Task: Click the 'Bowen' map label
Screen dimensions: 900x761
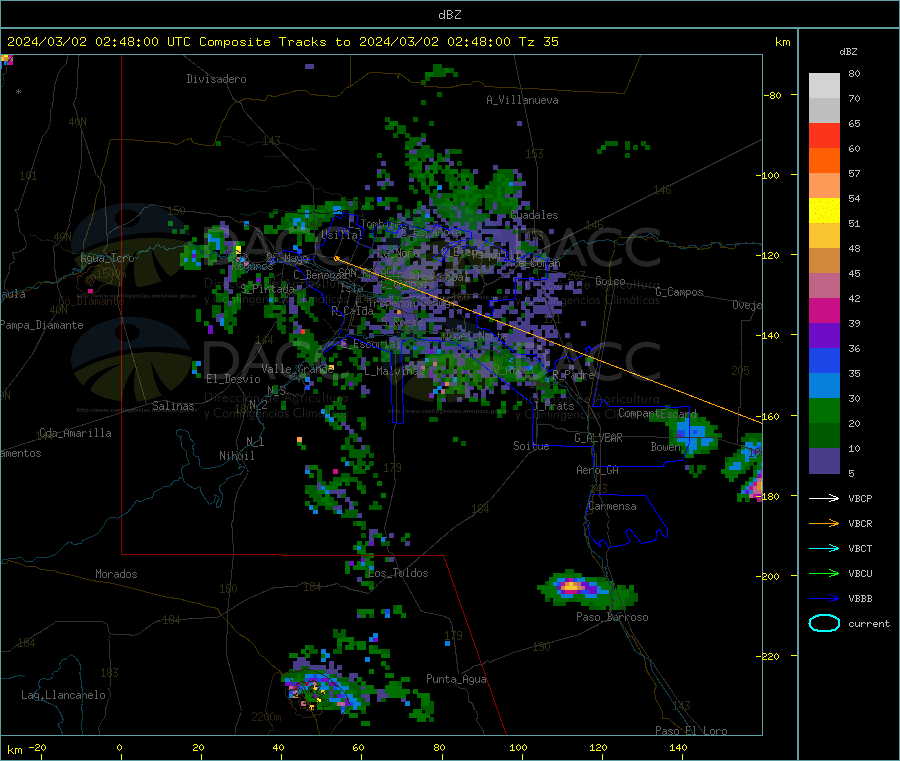Action: 666,446
